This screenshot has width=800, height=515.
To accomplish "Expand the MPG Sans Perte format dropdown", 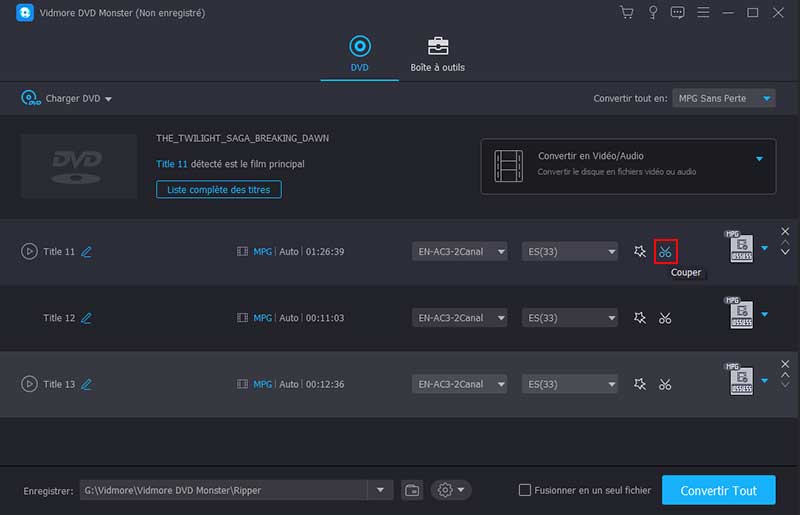I will click(x=723, y=98).
